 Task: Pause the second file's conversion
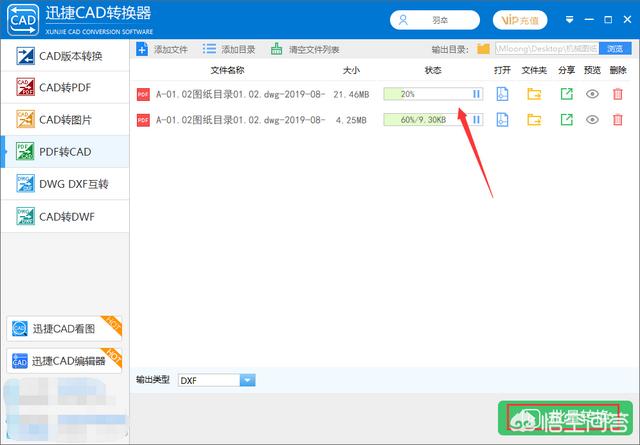(x=476, y=120)
